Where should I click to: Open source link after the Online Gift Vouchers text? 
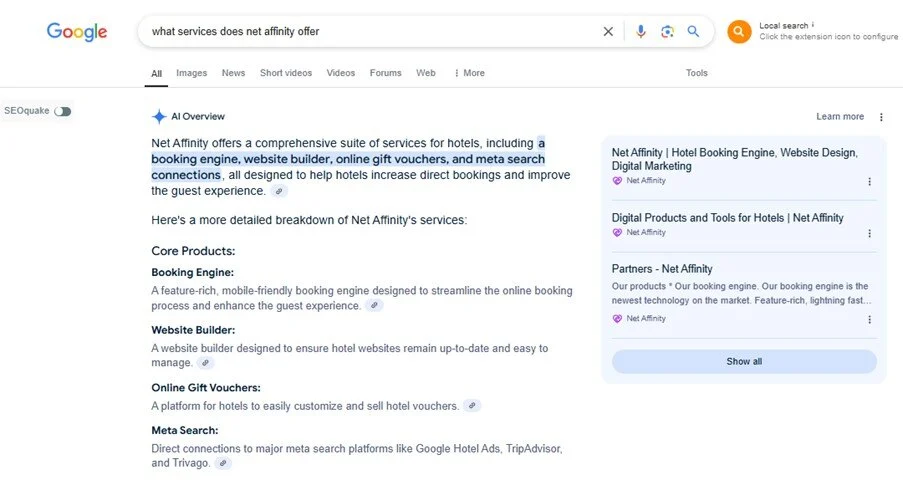[x=472, y=406]
